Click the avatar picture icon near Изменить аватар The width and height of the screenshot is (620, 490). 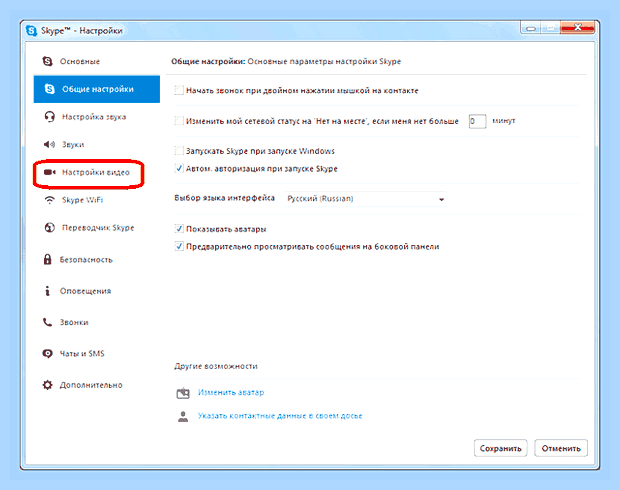point(183,393)
